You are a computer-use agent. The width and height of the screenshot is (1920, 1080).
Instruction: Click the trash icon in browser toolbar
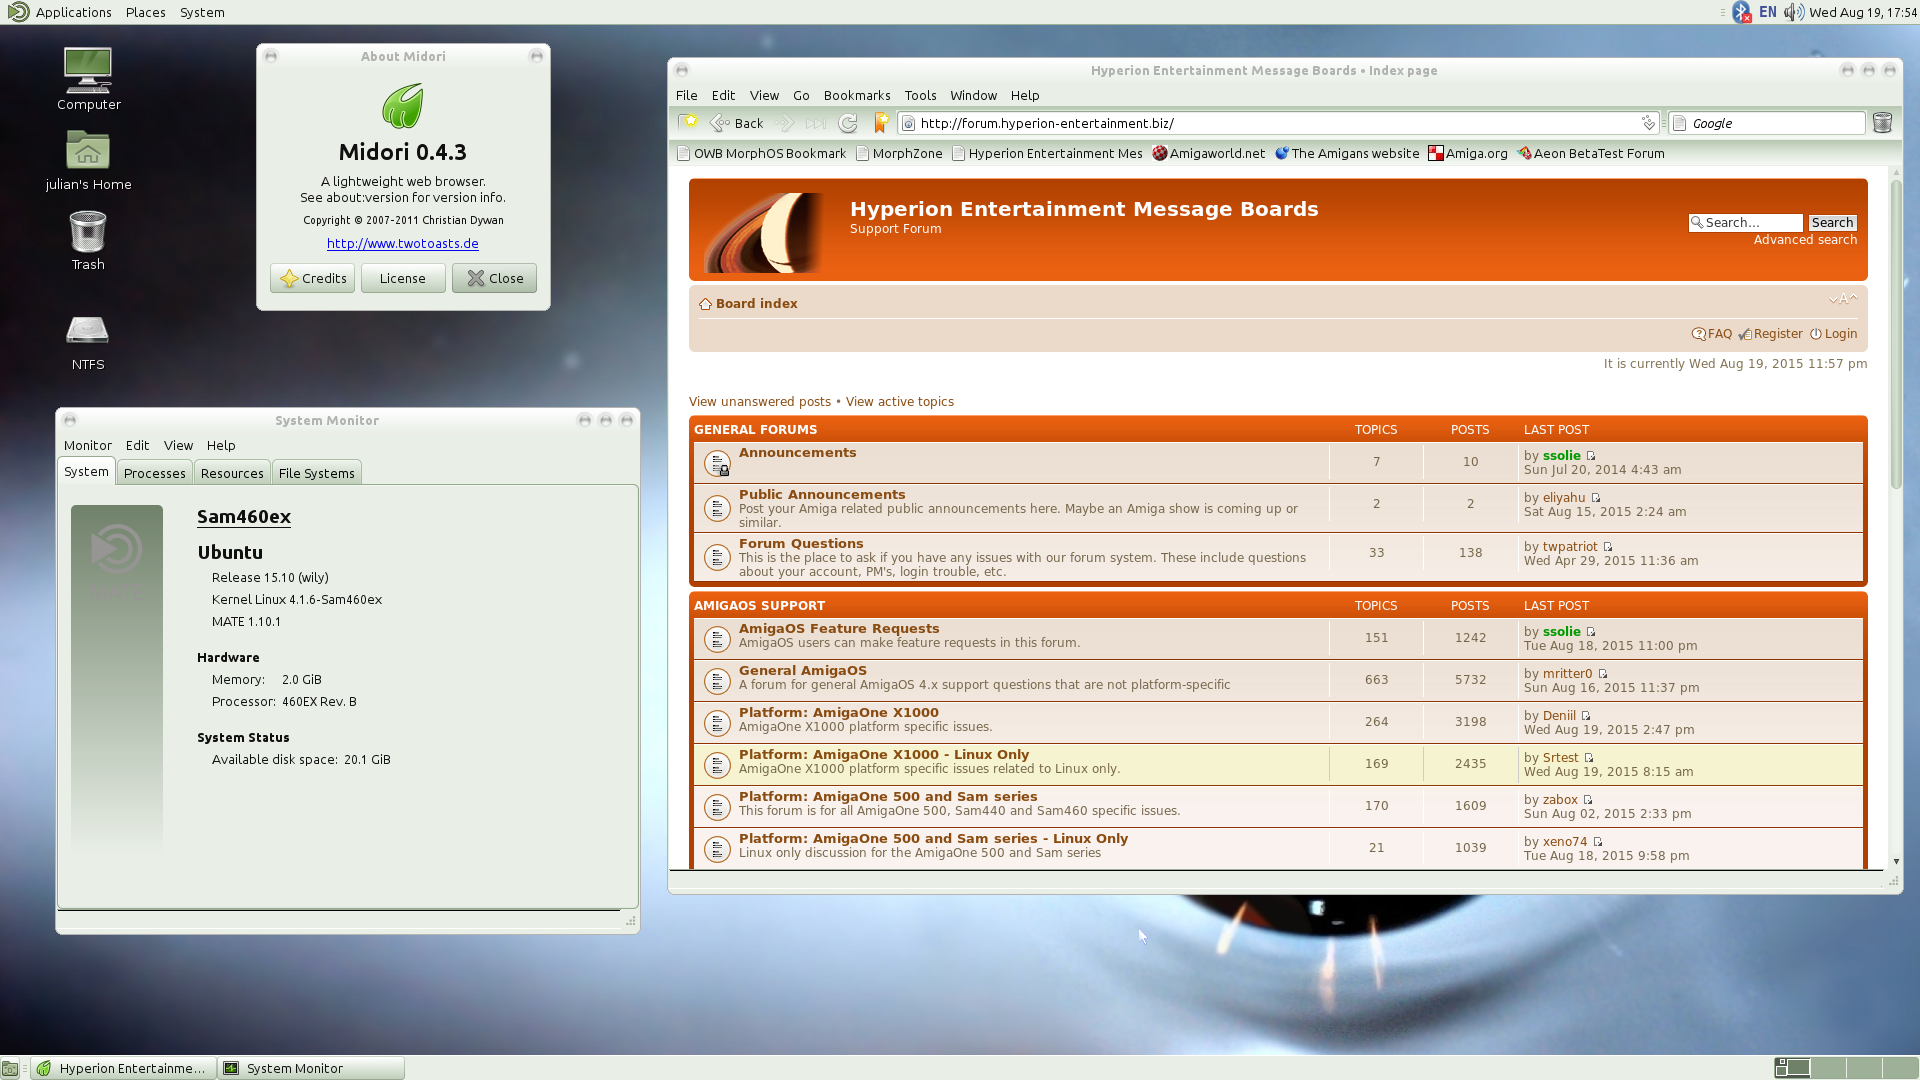click(1882, 123)
